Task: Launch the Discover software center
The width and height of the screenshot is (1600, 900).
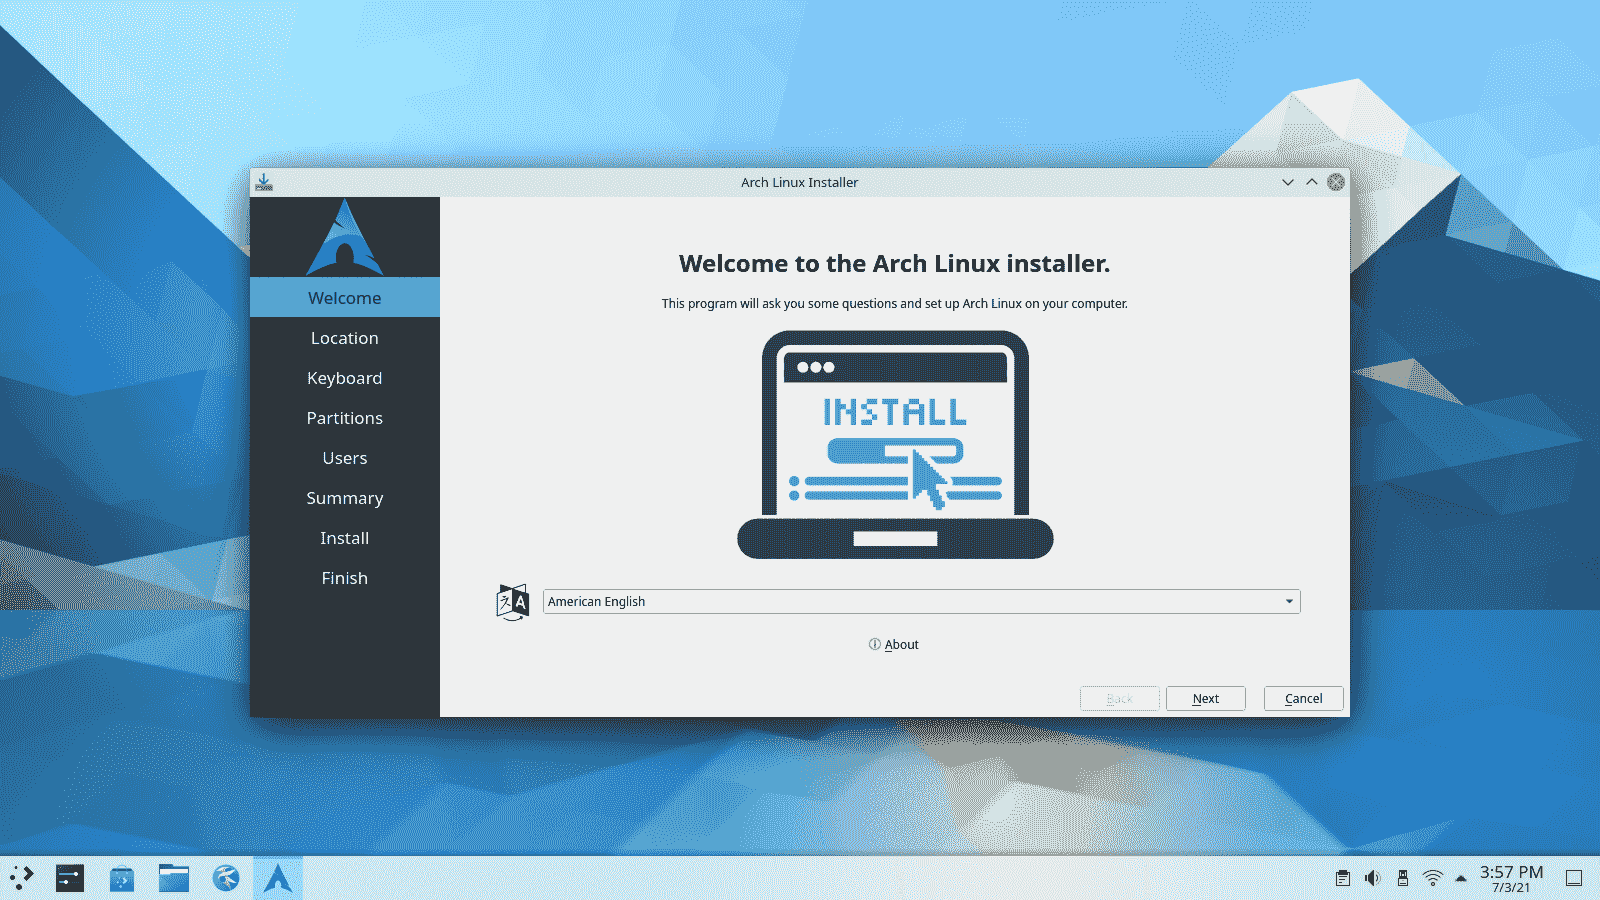Action: pyautogui.click(x=121, y=877)
